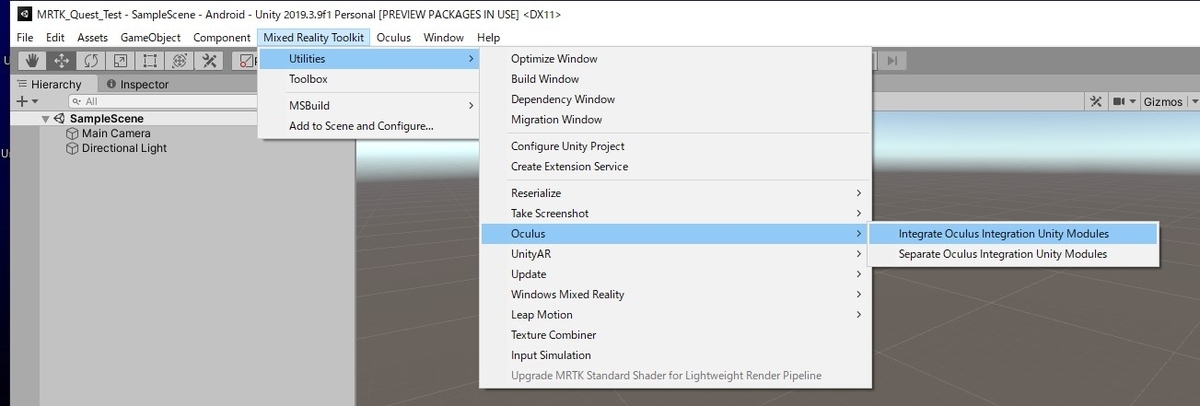Open Dependency Window from Utilities
The height and width of the screenshot is (406, 1200).
tap(676, 99)
